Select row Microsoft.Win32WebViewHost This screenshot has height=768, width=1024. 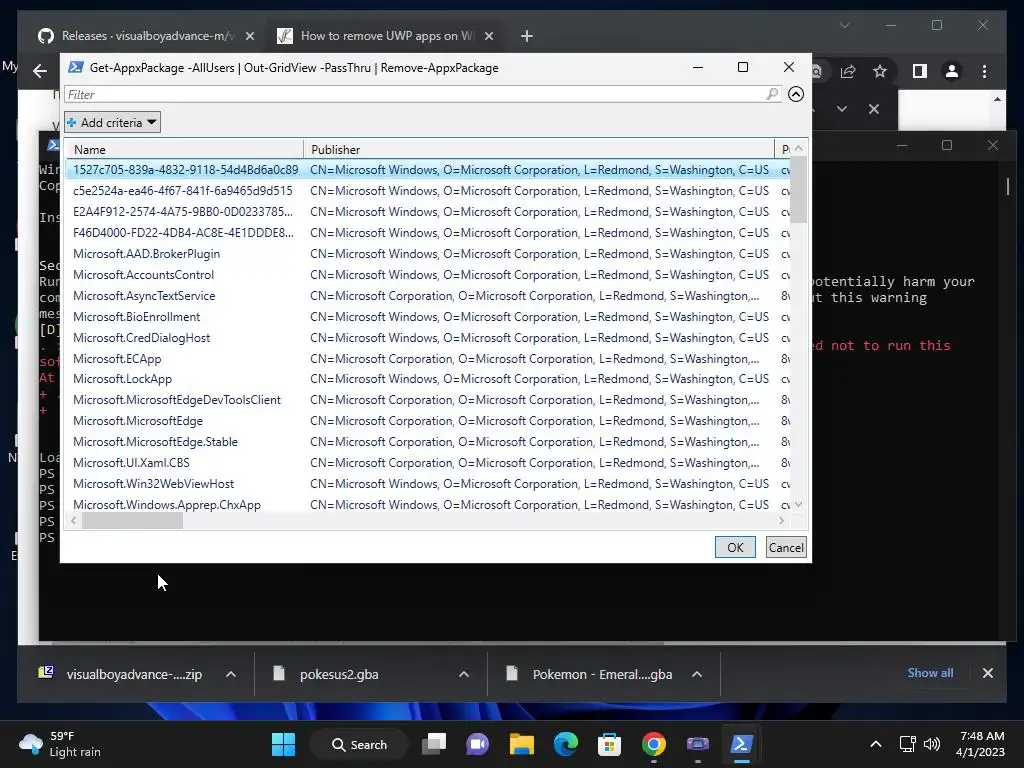tap(428, 484)
